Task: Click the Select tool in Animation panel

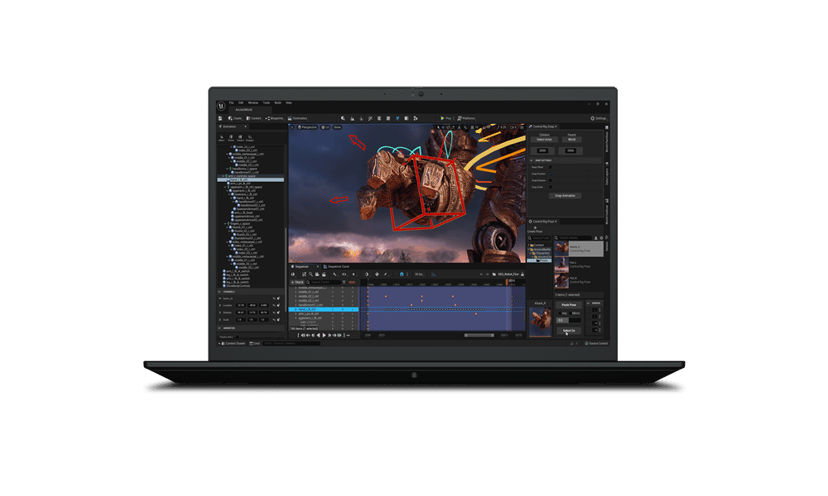Action: [x=222, y=137]
